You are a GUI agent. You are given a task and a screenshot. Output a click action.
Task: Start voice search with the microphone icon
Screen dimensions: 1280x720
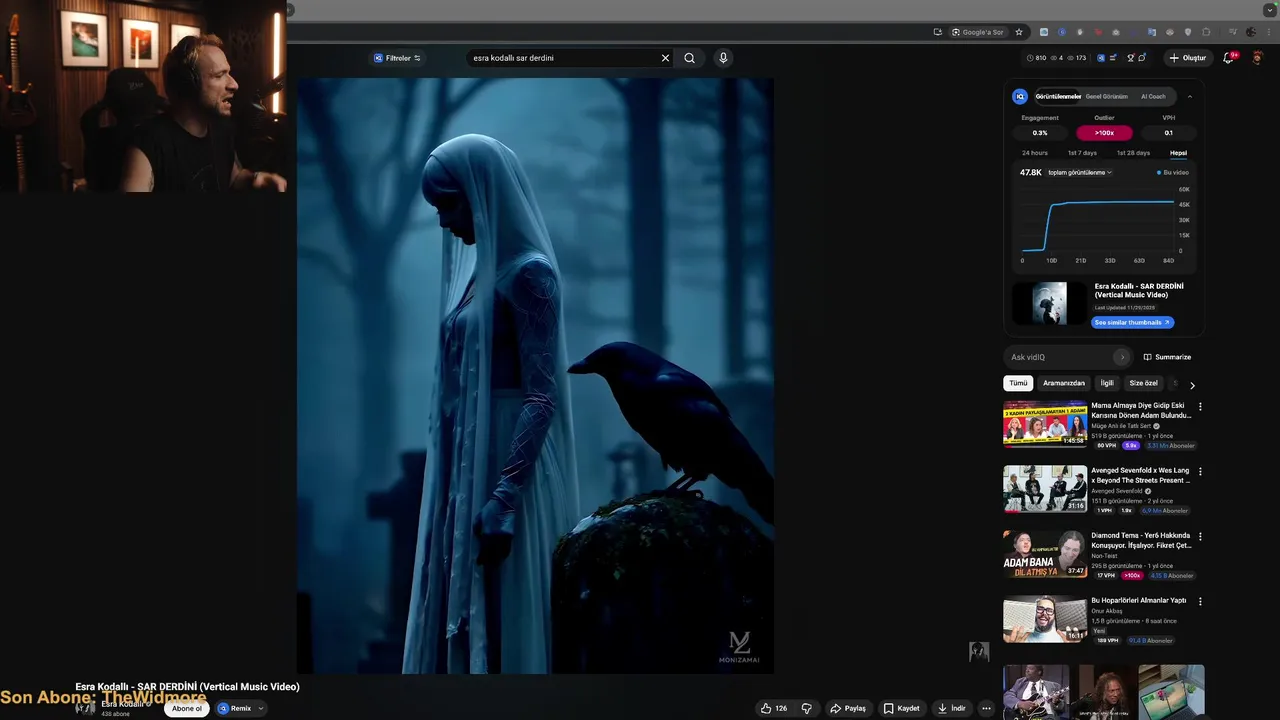(723, 58)
